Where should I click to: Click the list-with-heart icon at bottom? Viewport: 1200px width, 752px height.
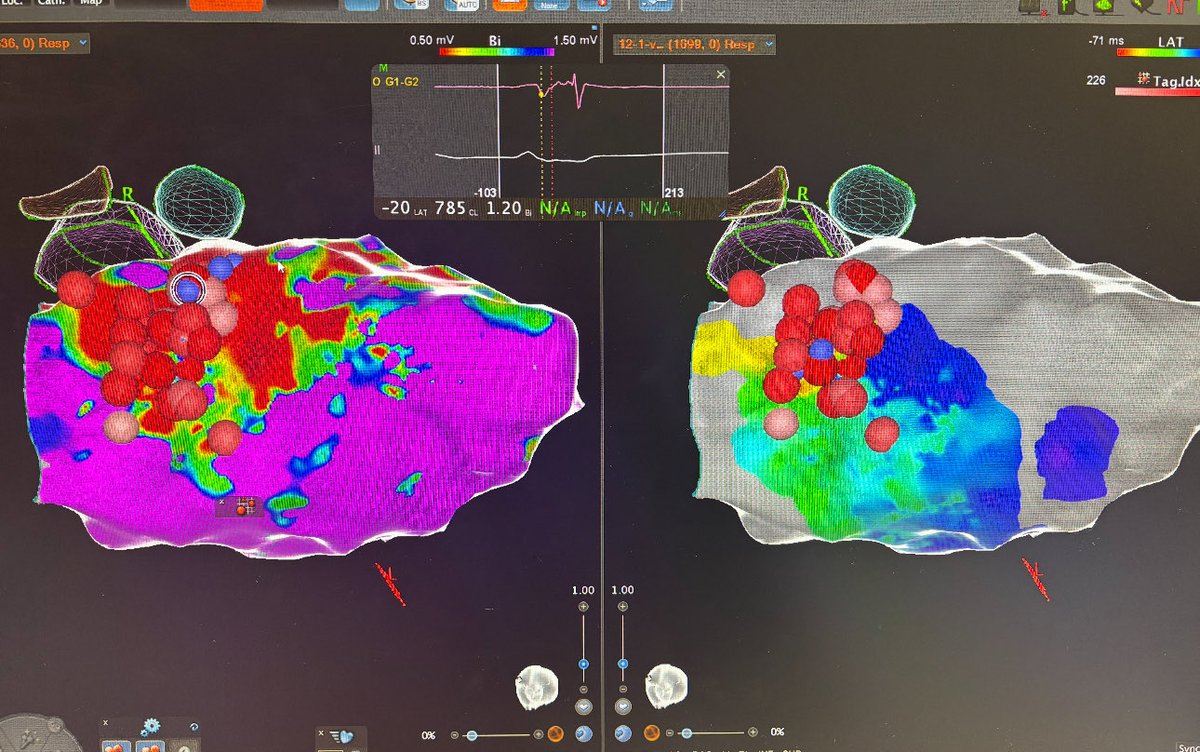point(342,738)
